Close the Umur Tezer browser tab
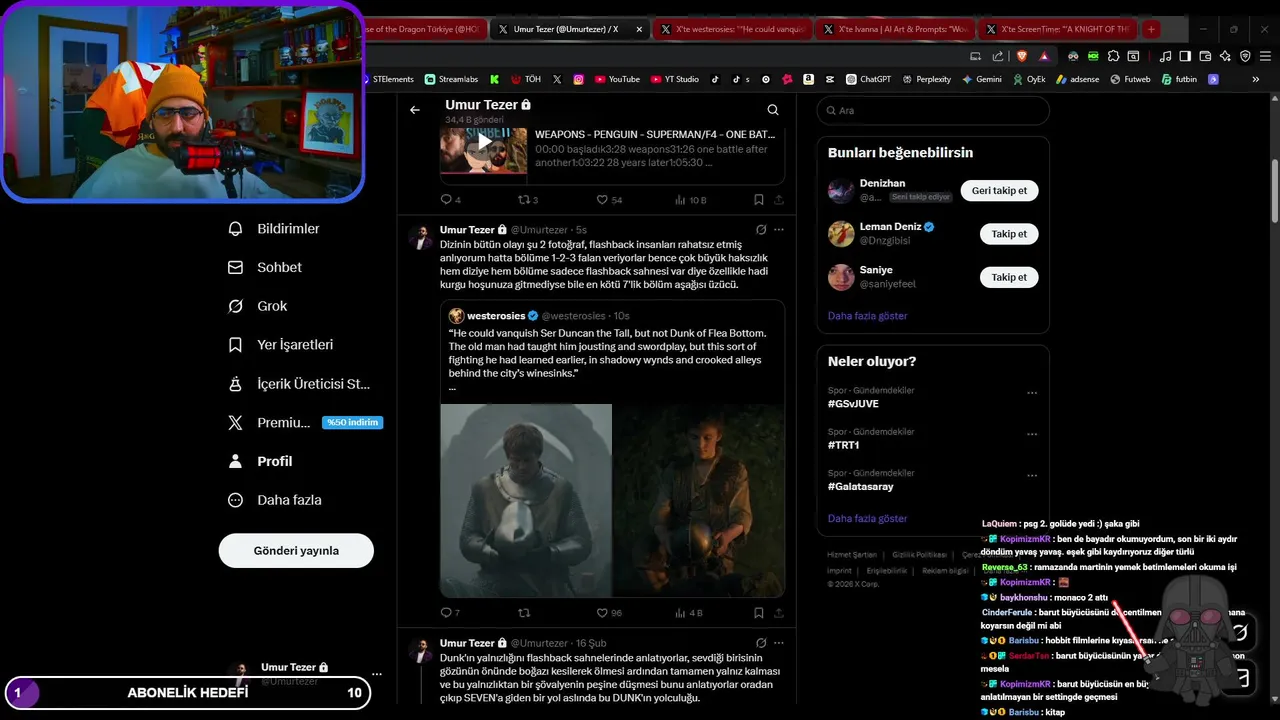The width and height of the screenshot is (1280, 720). [x=639, y=30]
